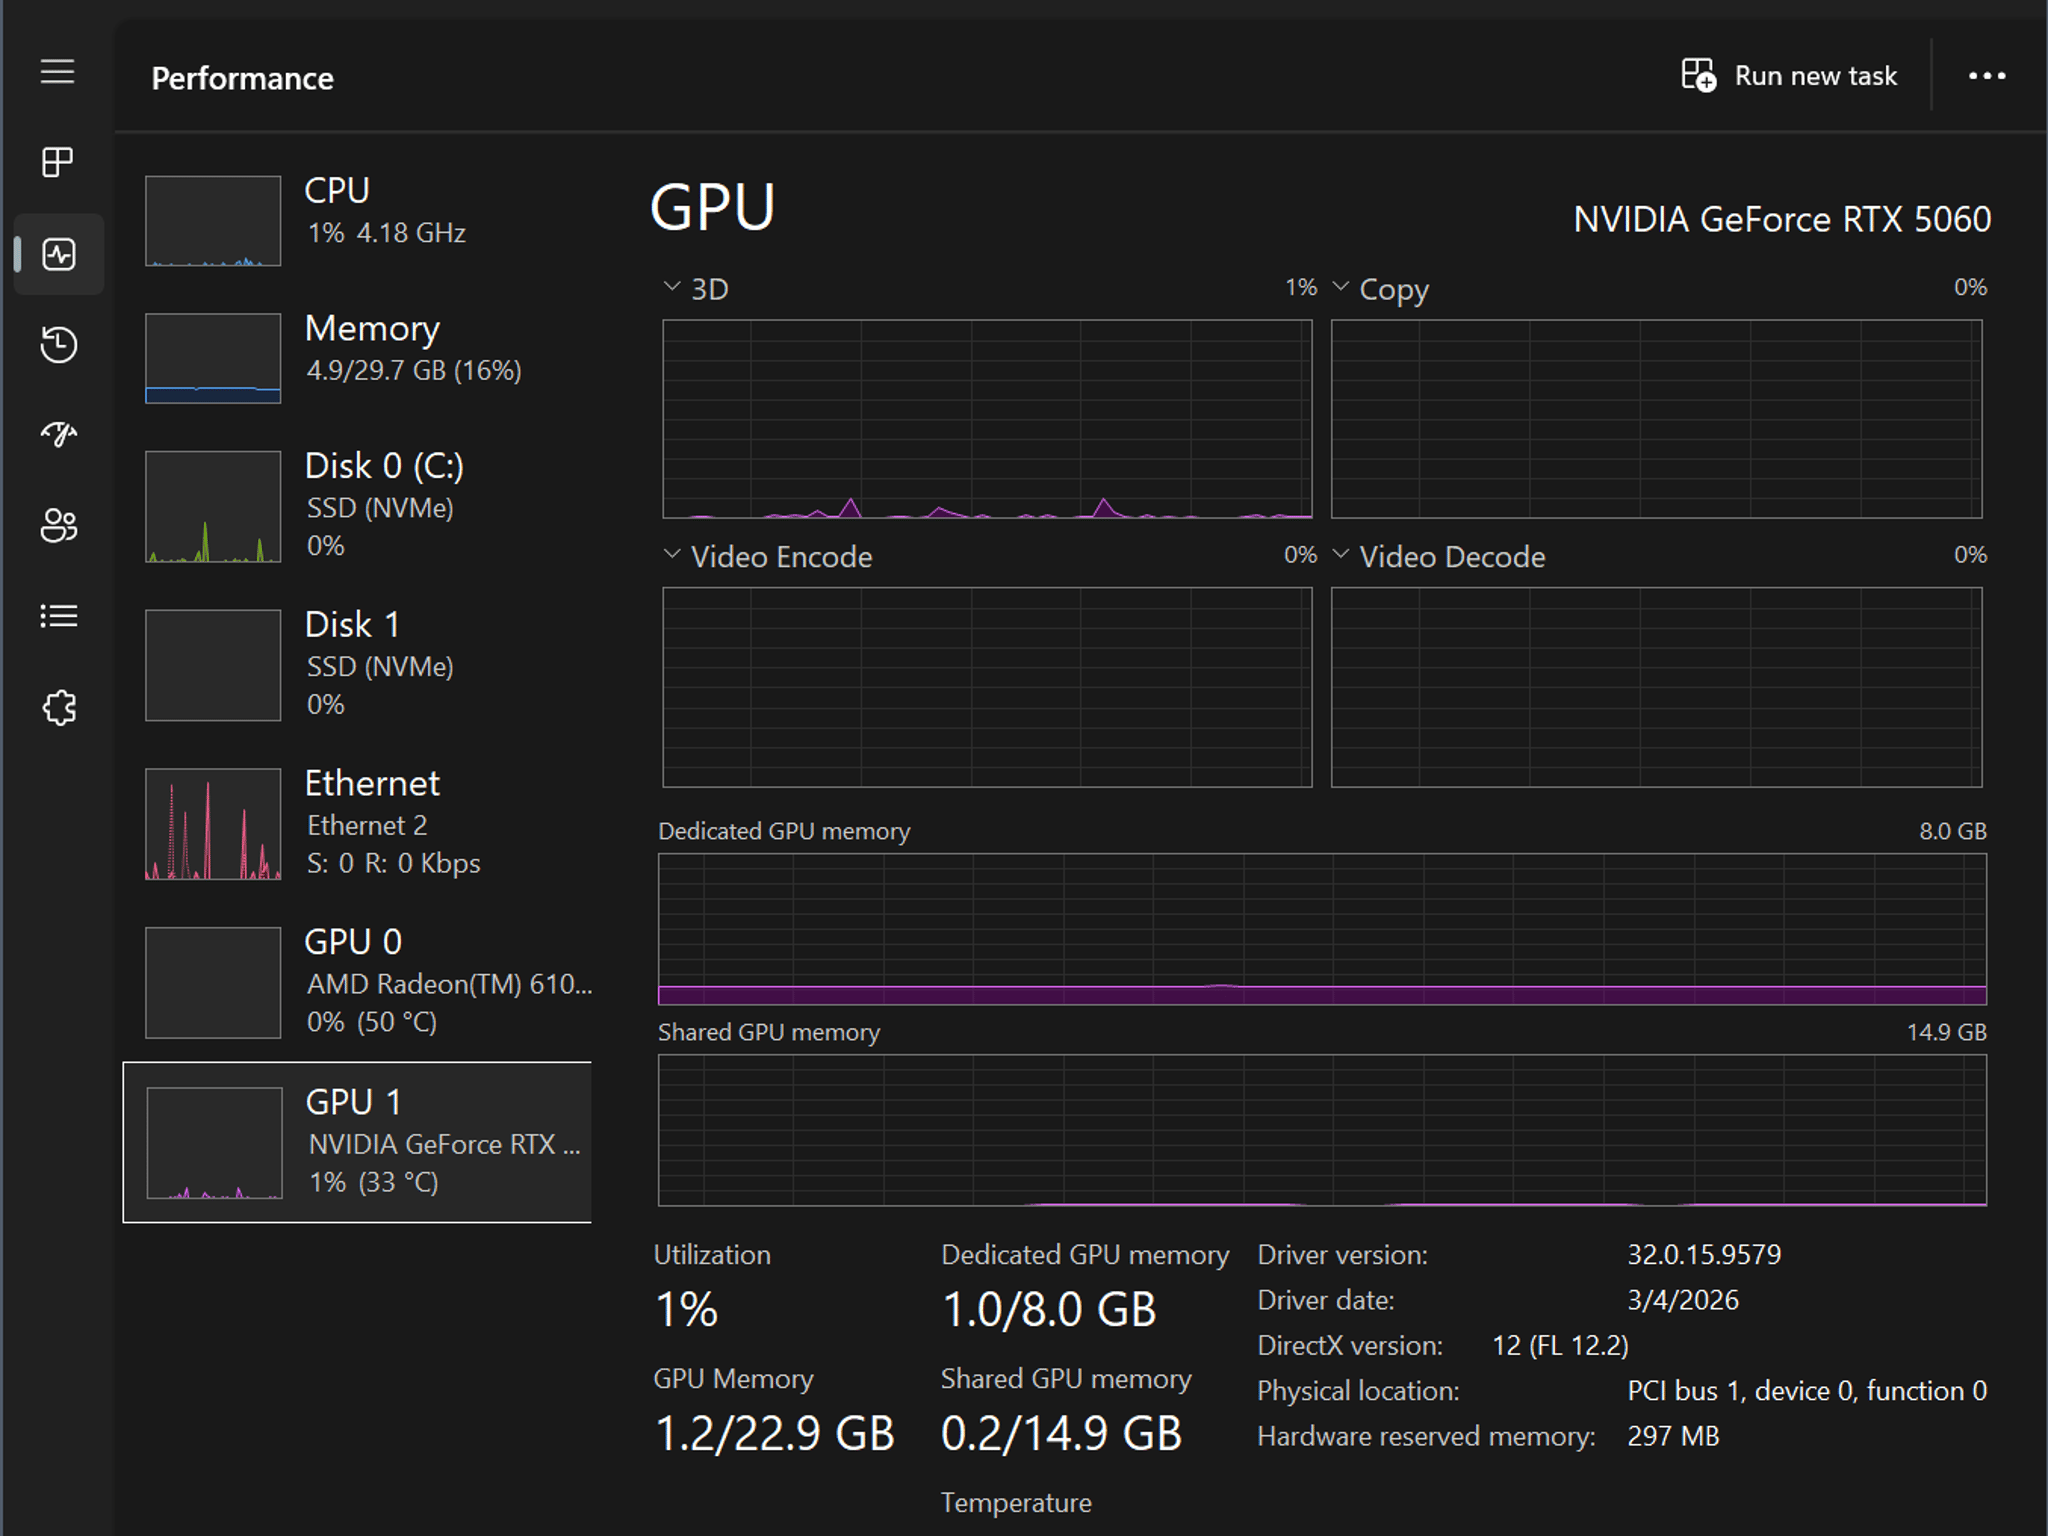Click the Video Encode graph

[x=987, y=687]
